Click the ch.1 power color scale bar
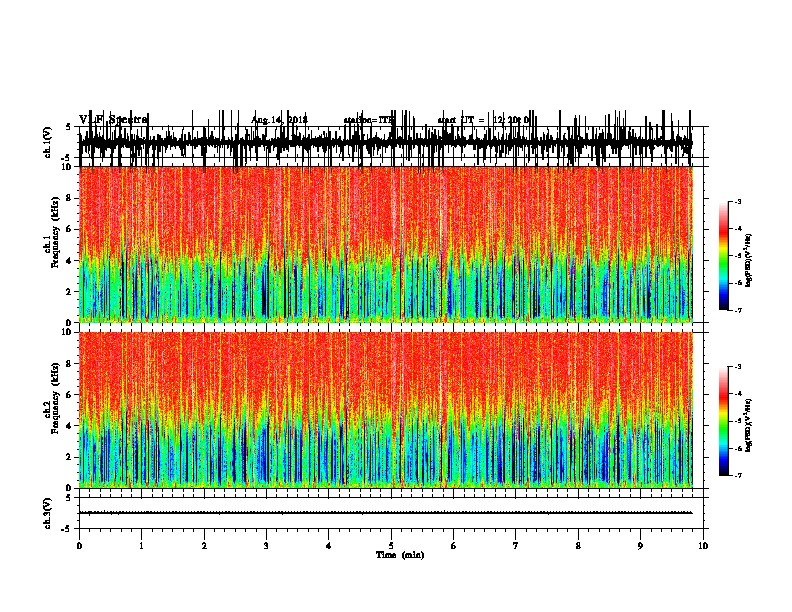 (x=724, y=256)
